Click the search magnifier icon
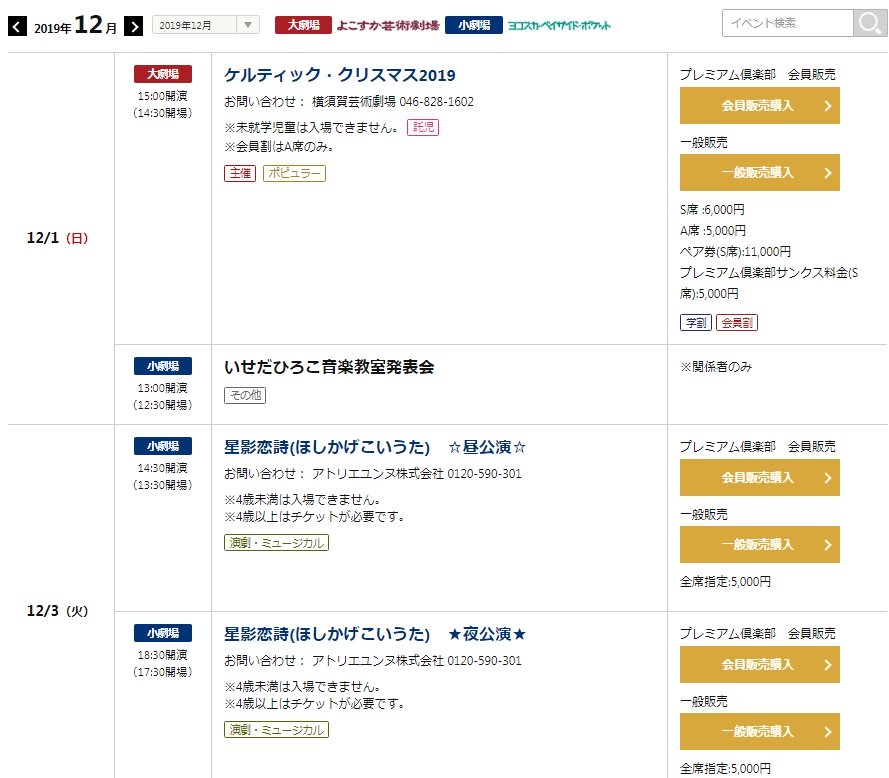Image resolution: width=889 pixels, height=778 pixels. coord(869,23)
